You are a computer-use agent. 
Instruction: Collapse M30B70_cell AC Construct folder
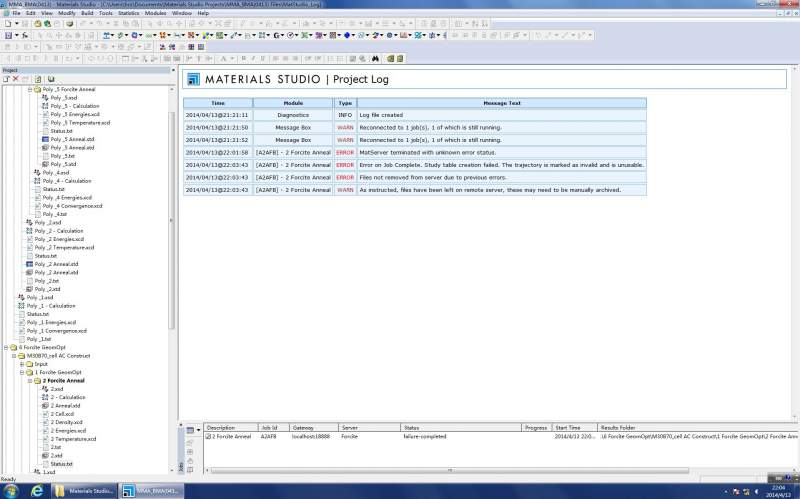(x=14, y=356)
